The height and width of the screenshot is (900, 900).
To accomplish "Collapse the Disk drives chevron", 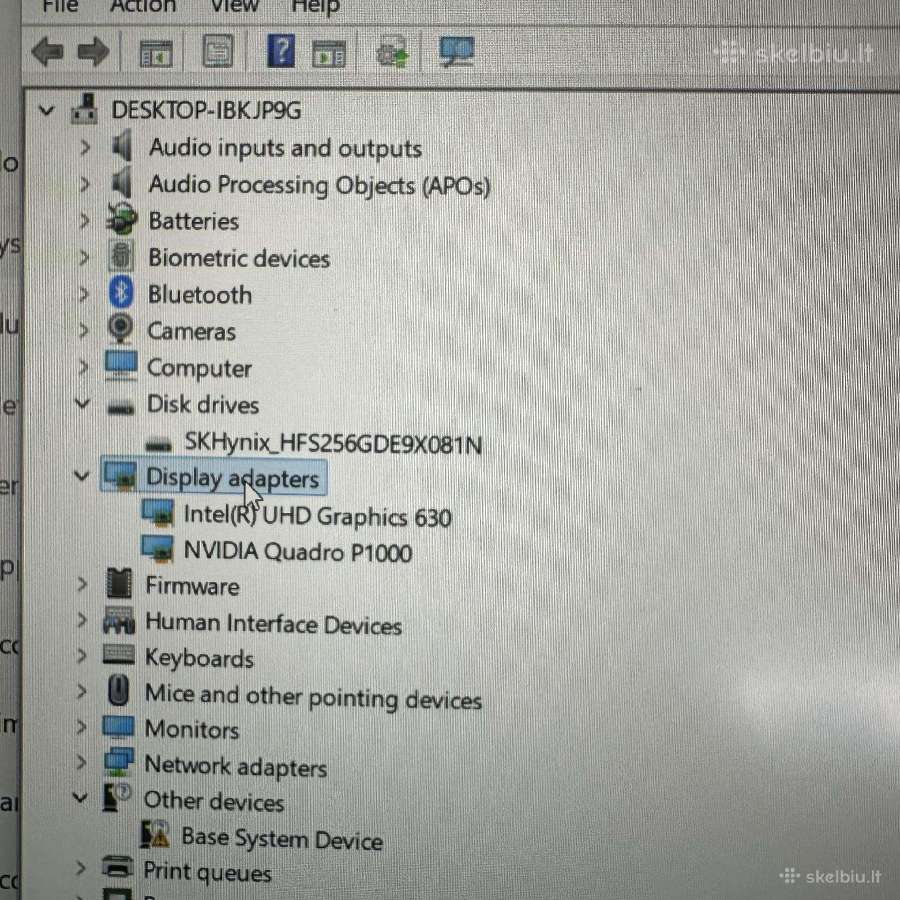I will point(83,404).
